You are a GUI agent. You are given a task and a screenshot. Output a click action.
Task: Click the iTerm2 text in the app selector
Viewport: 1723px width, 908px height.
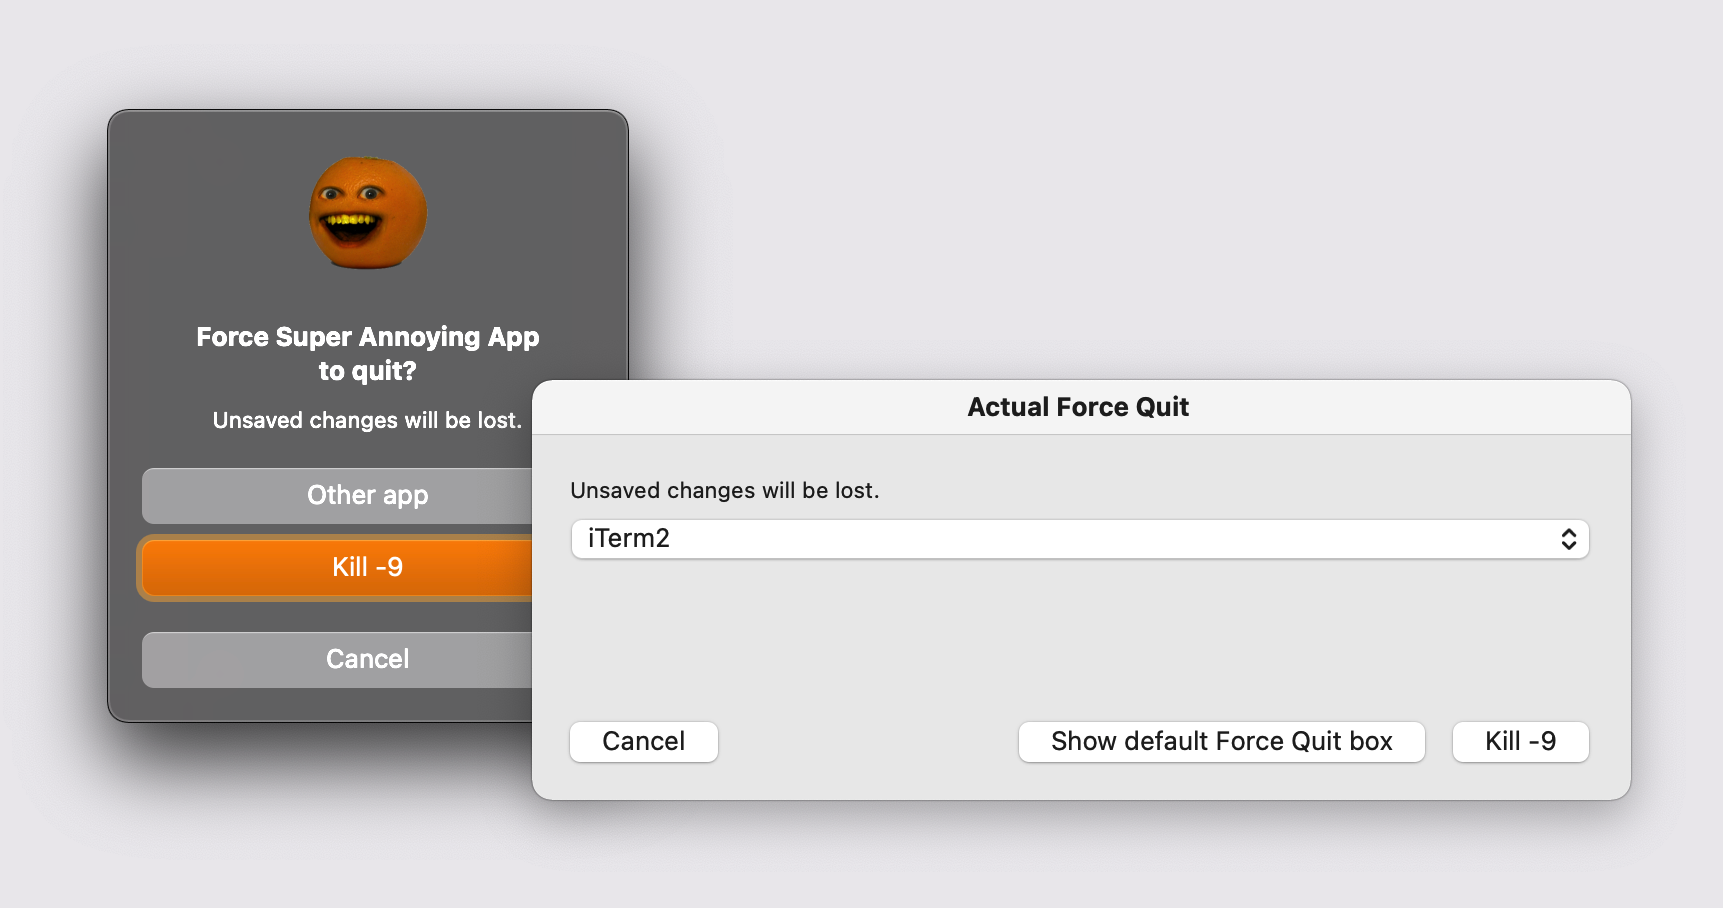tap(629, 539)
